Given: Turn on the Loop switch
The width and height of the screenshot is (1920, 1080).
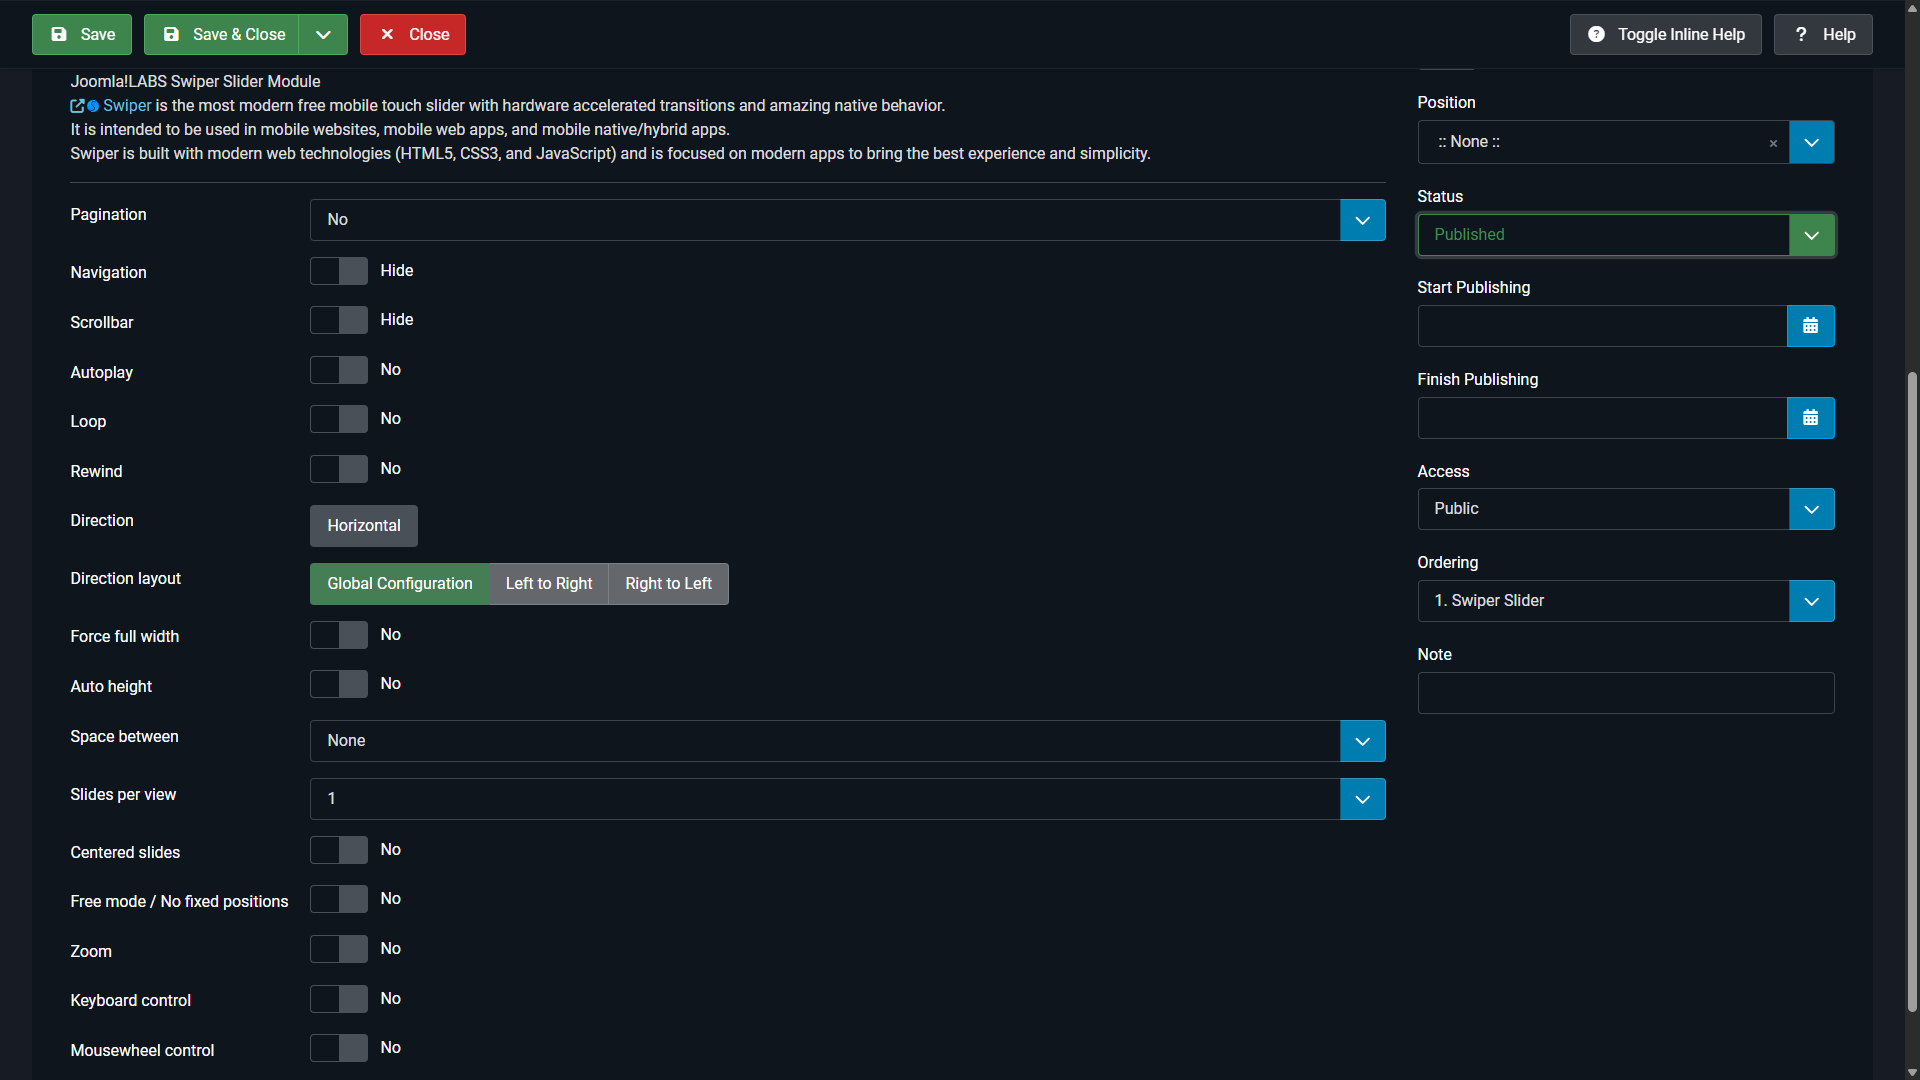Looking at the screenshot, I should coord(339,419).
